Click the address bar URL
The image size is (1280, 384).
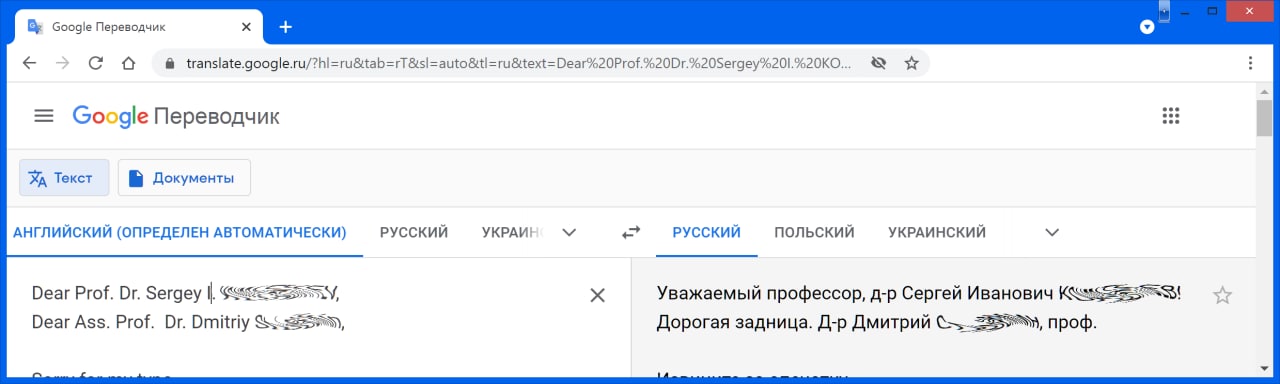[519, 63]
